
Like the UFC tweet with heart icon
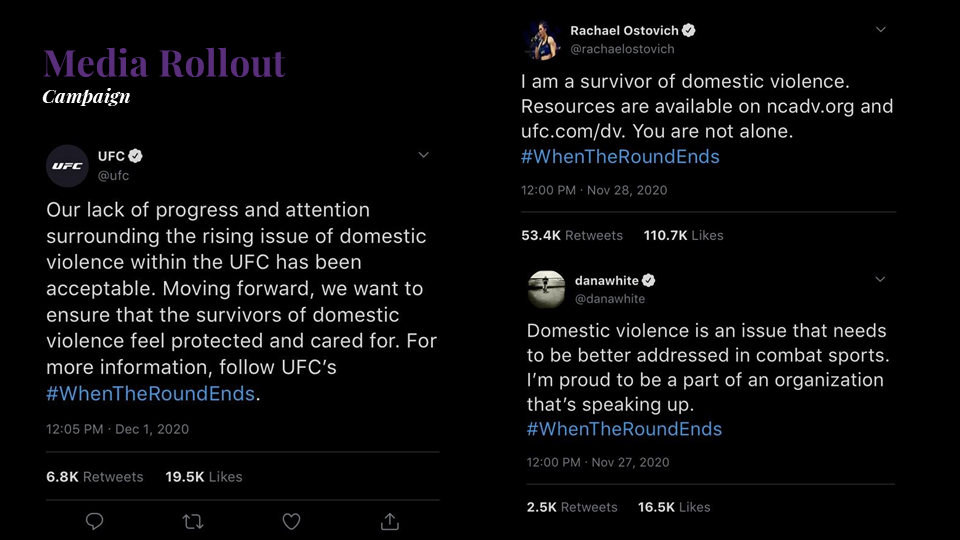click(291, 522)
